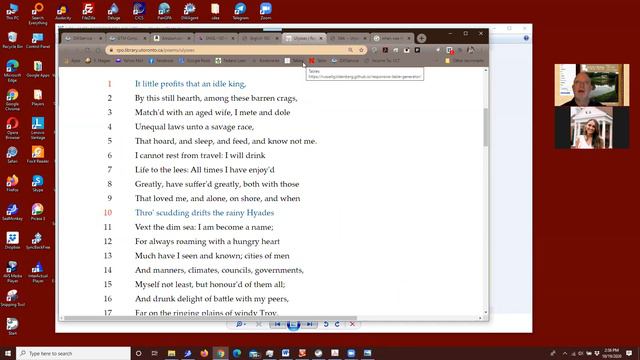The height and width of the screenshot is (360, 640).
Task: Click the browser vertical scrollbar thumb
Action: coord(486,127)
